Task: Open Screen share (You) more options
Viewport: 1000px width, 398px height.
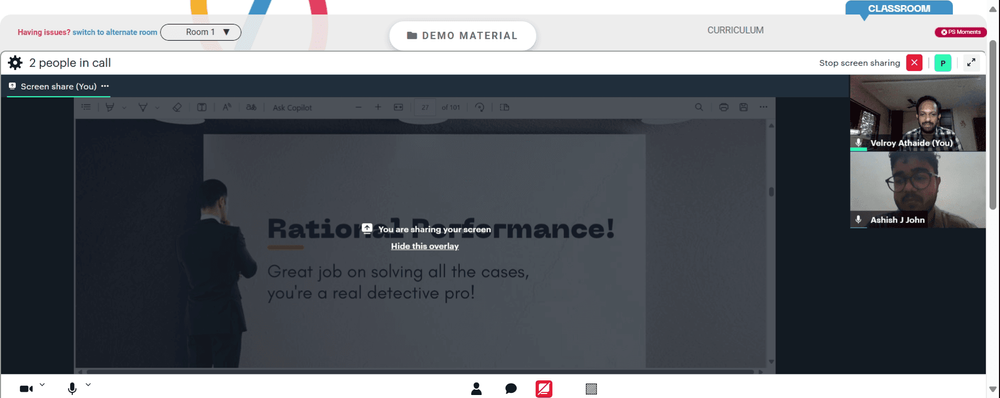Action: click(x=105, y=86)
